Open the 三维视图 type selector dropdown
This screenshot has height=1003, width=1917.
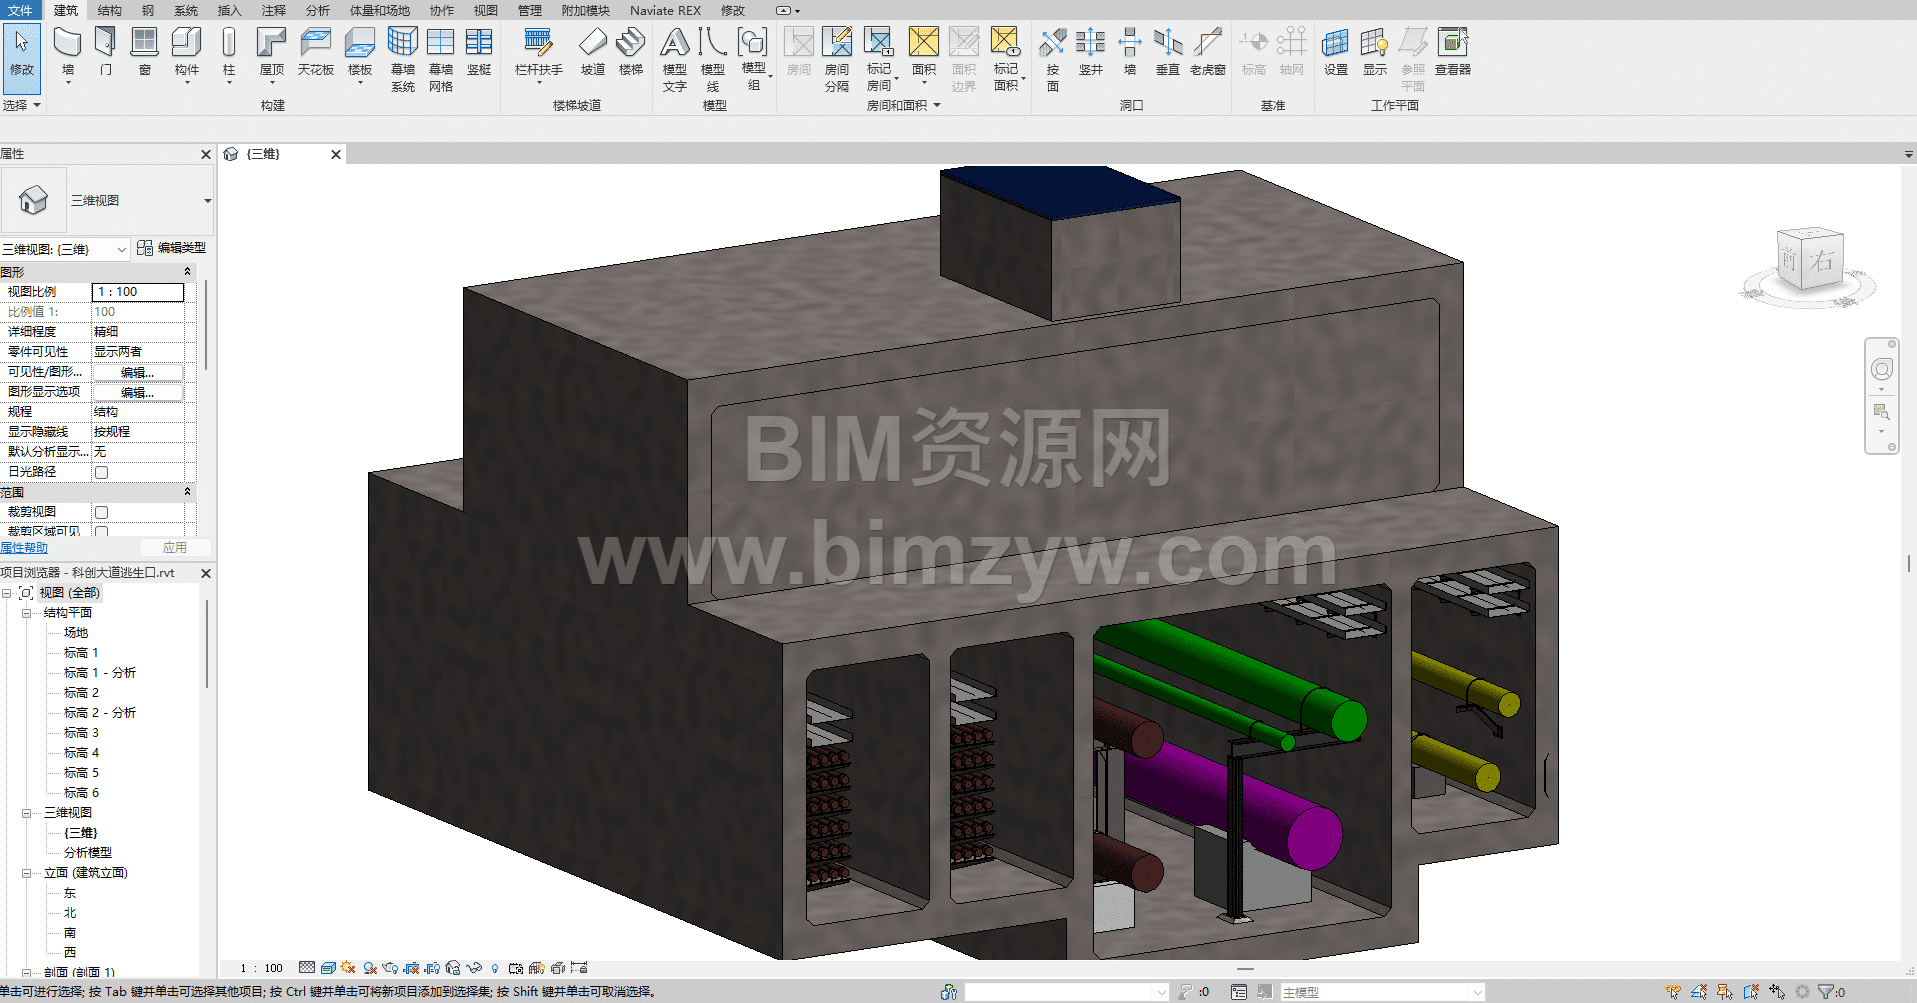pos(207,201)
